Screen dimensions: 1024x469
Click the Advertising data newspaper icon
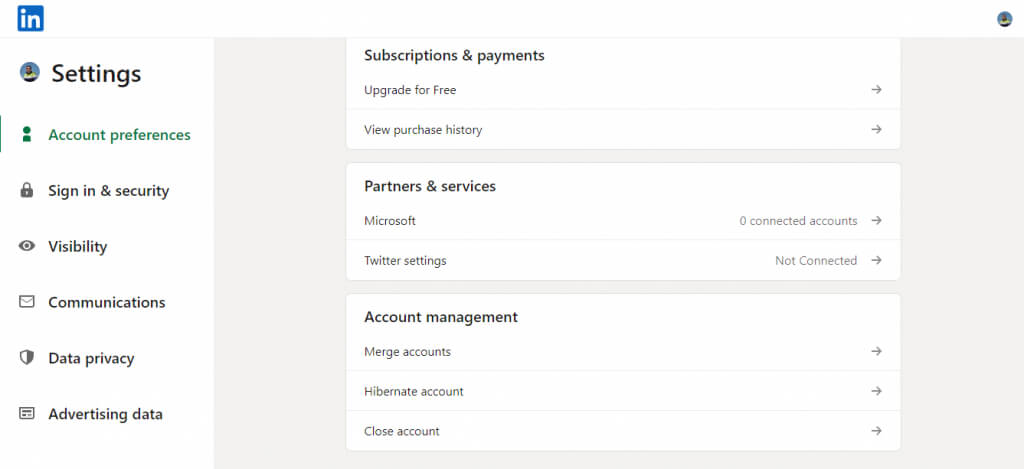click(27, 414)
